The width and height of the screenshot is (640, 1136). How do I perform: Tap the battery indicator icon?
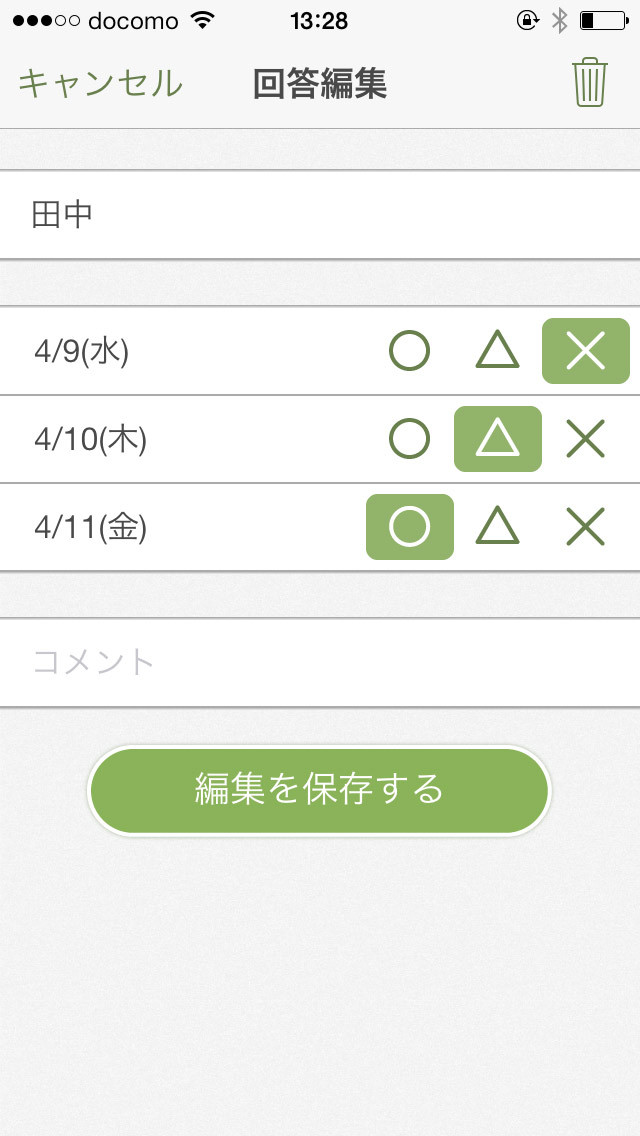pos(602,20)
